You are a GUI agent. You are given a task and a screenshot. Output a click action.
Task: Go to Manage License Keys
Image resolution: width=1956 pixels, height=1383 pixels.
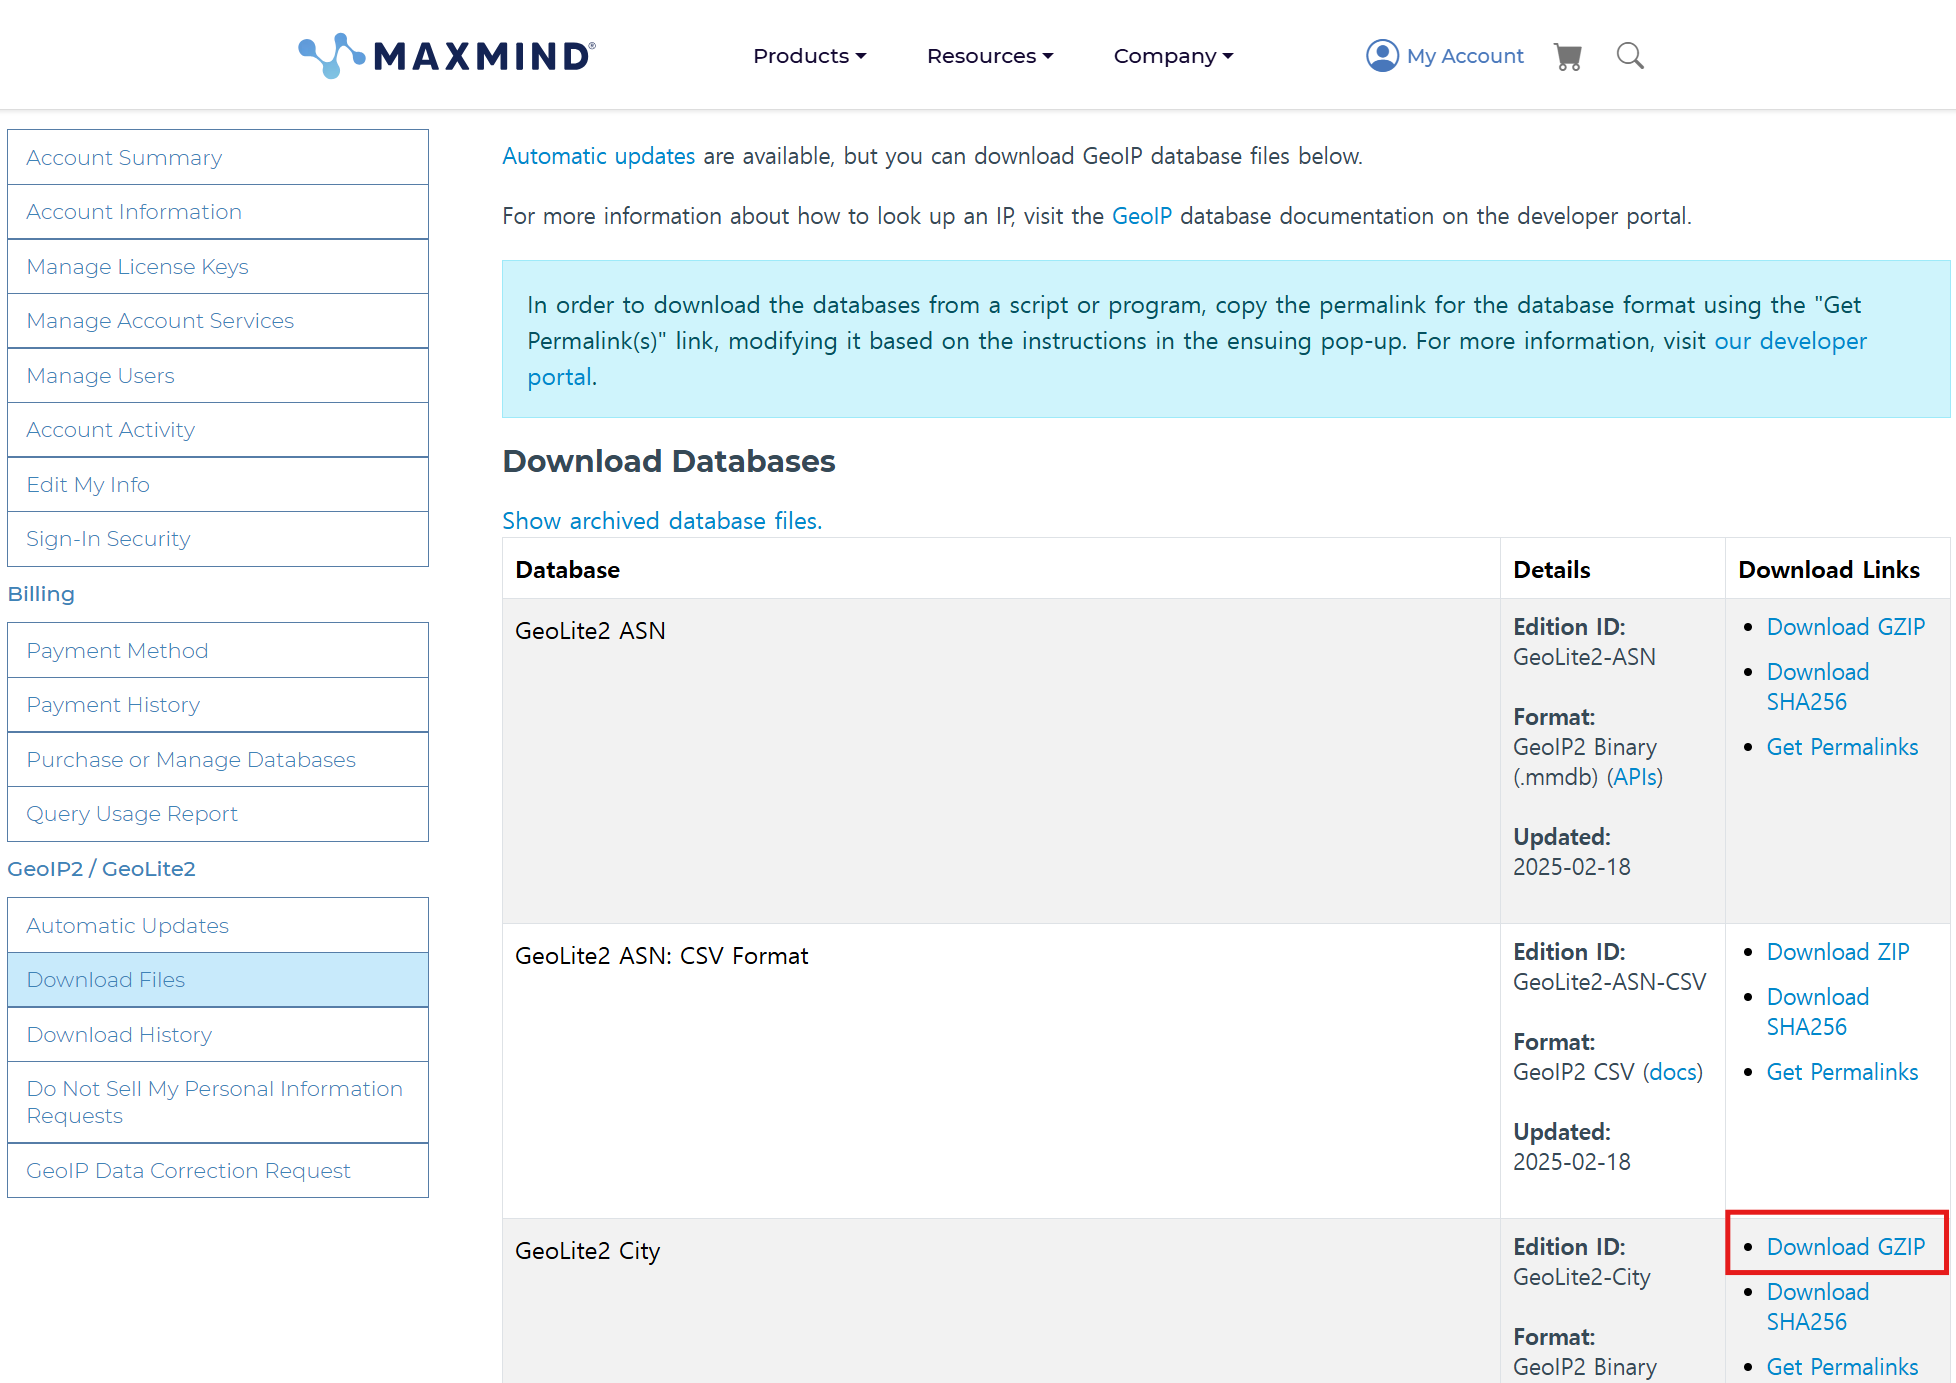(x=137, y=267)
